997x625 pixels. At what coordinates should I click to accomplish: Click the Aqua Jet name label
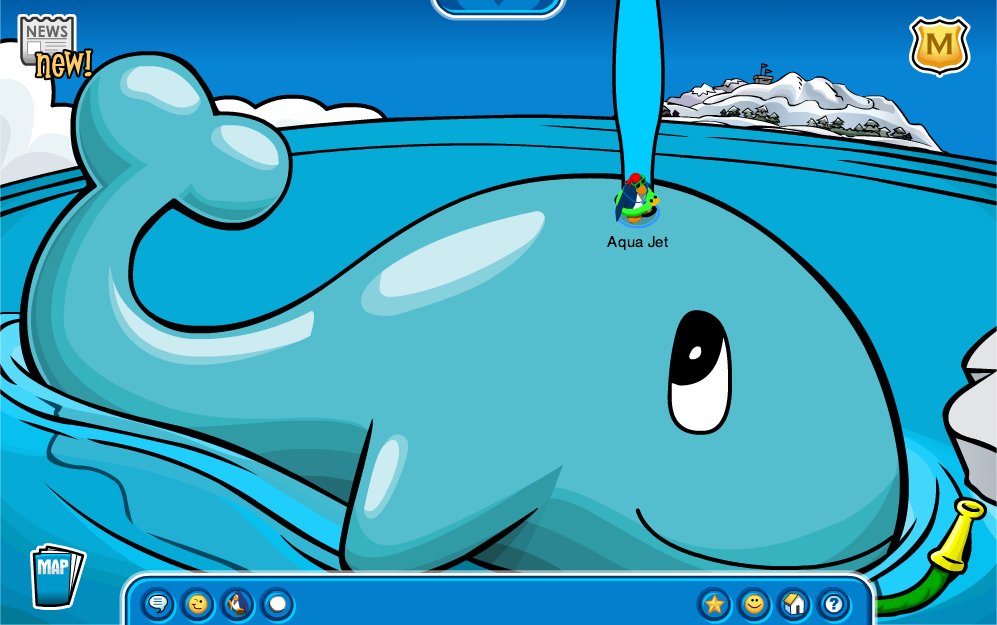pos(637,242)
